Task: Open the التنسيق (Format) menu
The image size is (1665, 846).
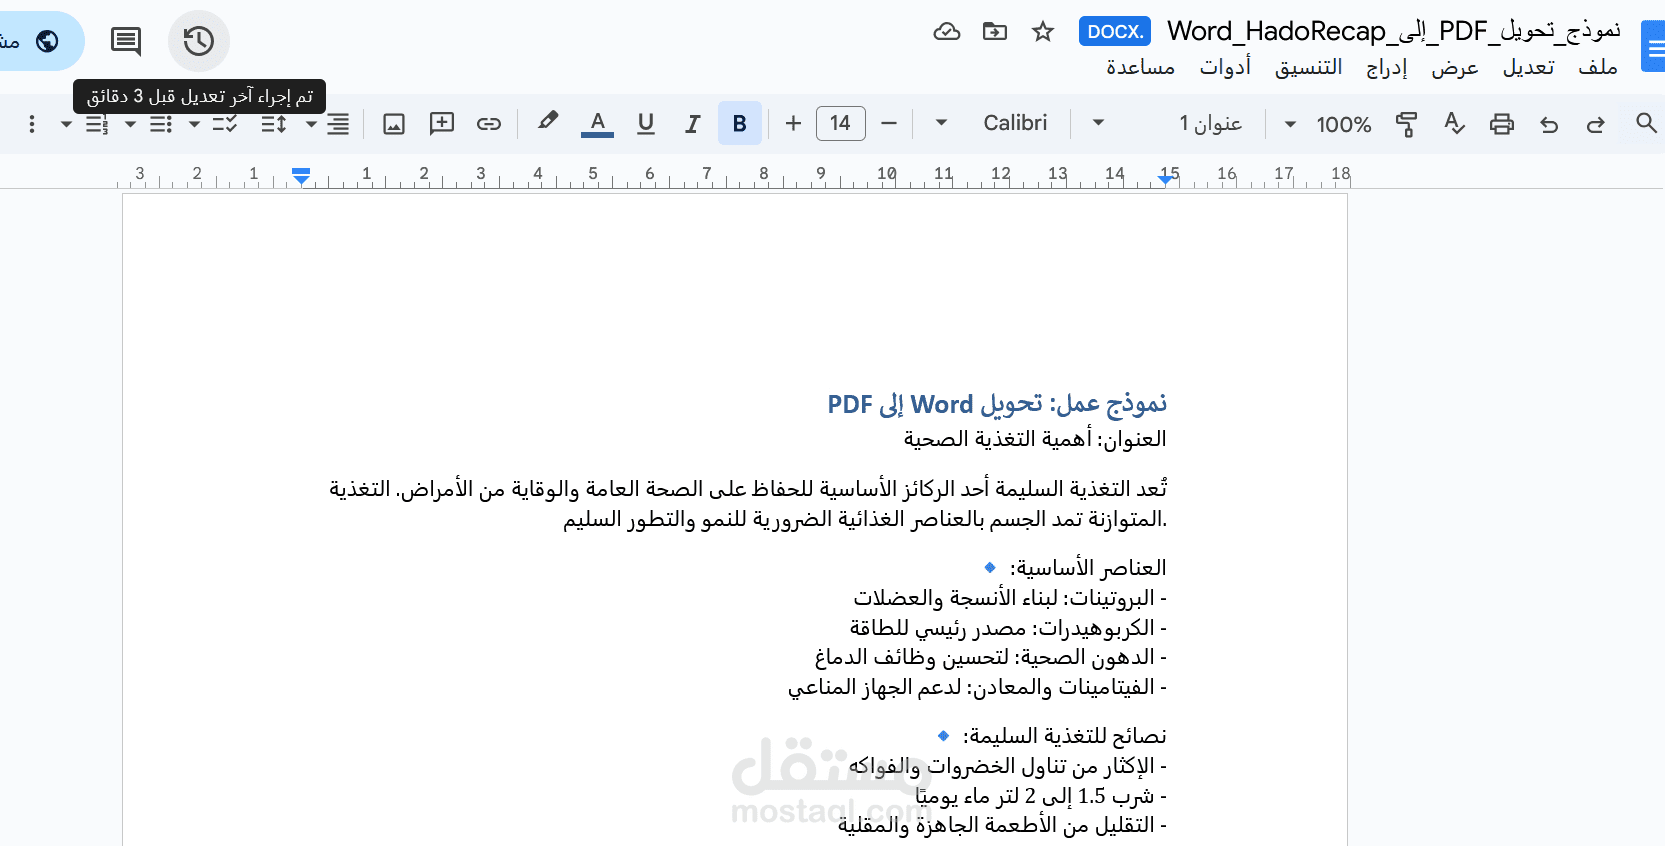Action: tap(1308, 67)
